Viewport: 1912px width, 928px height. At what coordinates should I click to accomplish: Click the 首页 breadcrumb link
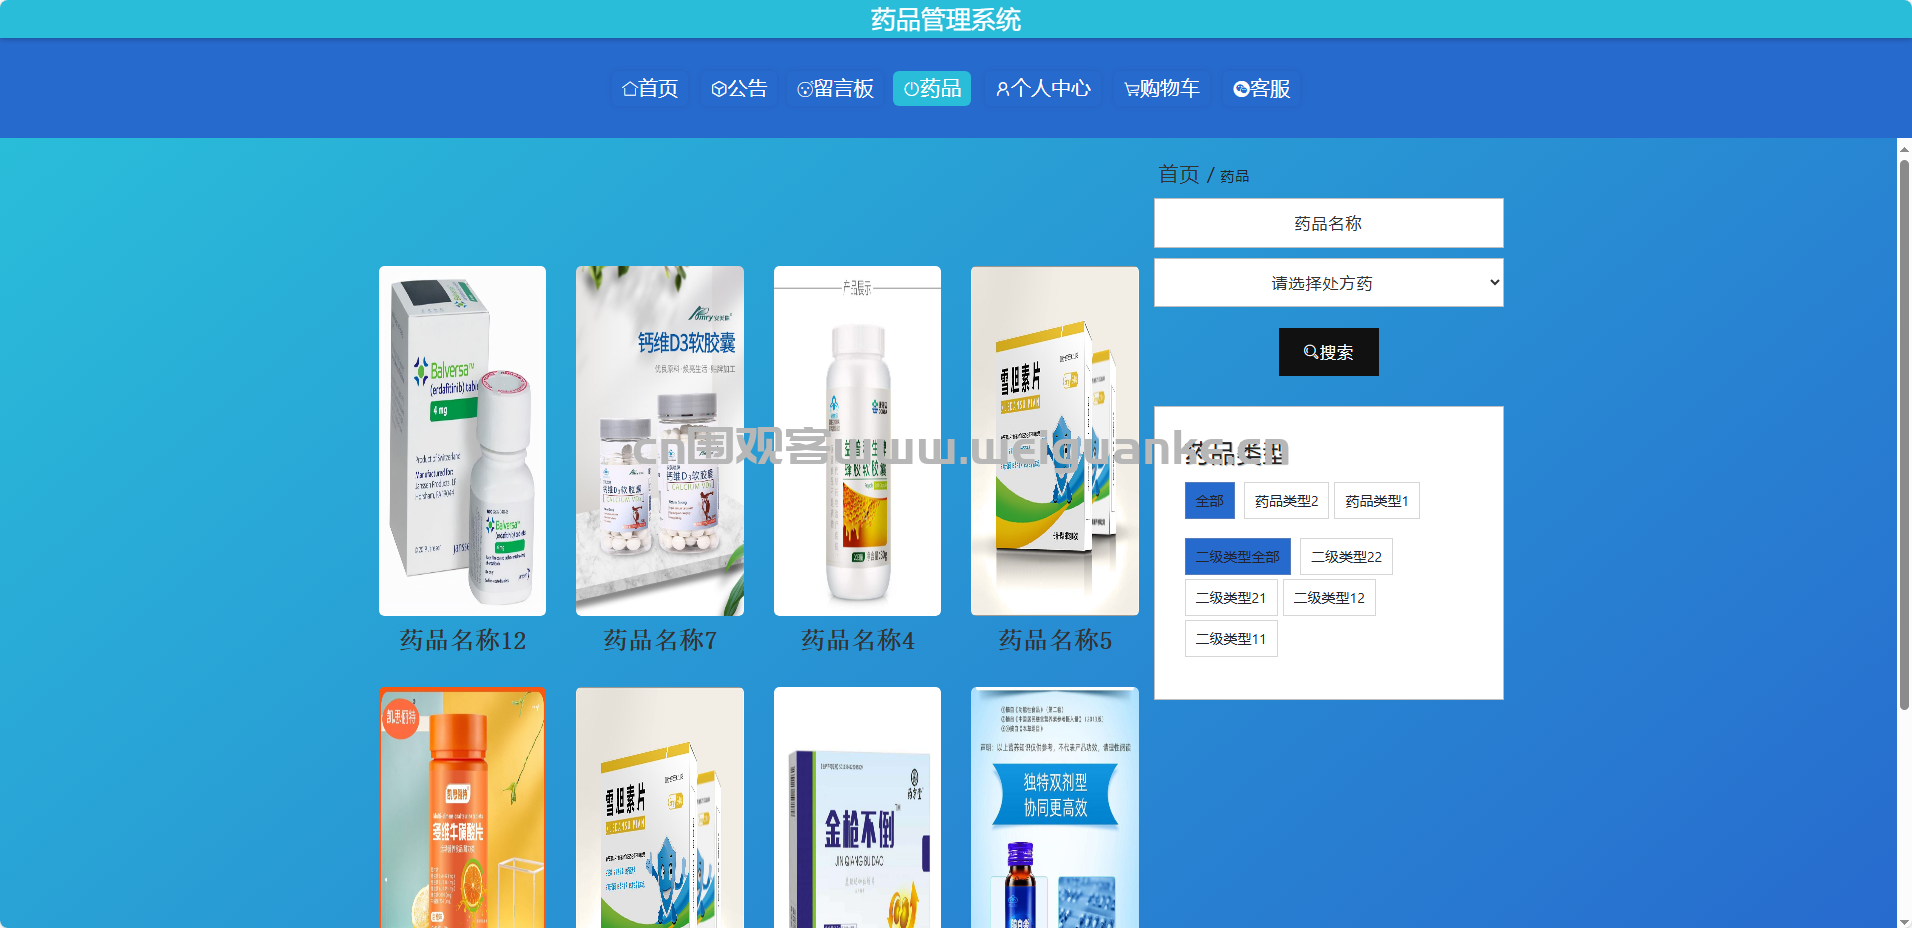(x=1178, y=174)
